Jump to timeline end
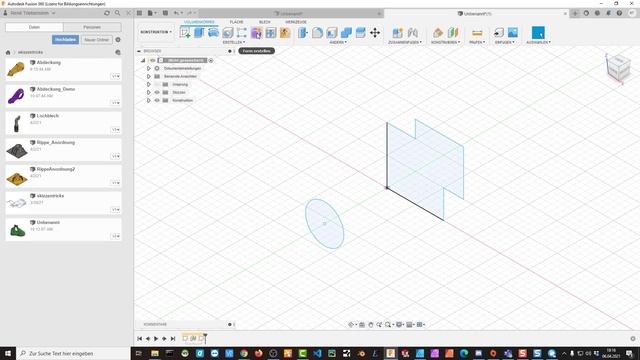 coord(173,338)
